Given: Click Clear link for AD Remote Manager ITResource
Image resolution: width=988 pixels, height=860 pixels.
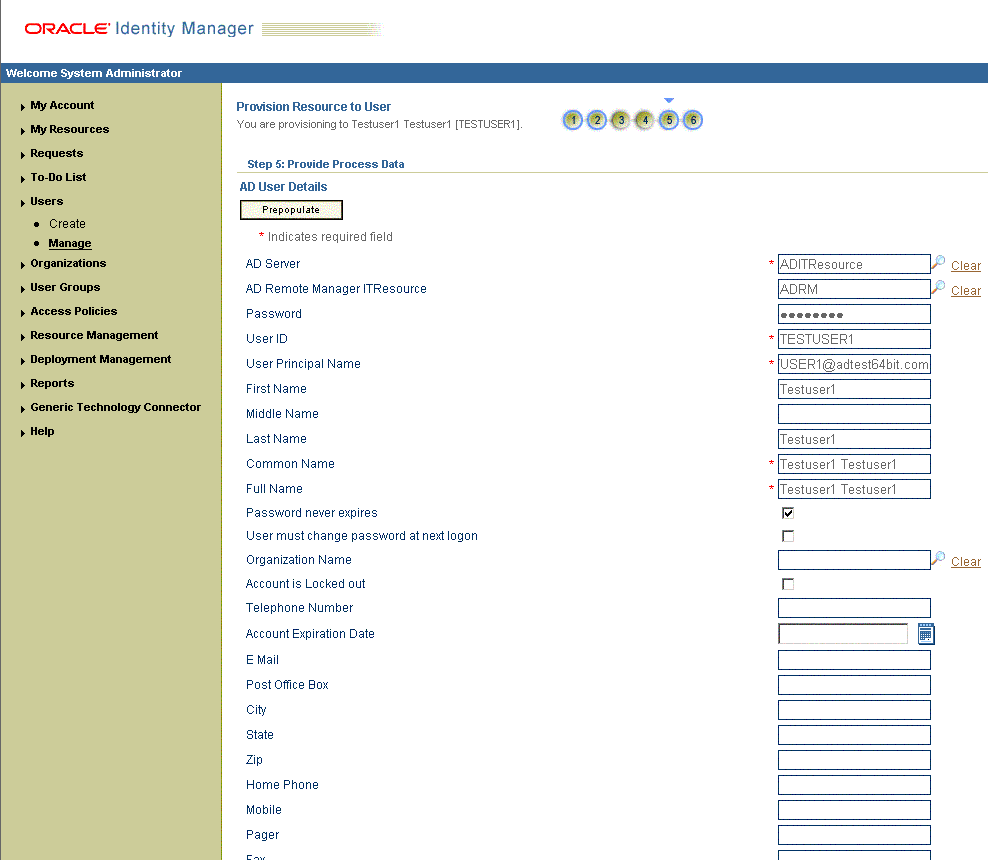Looking at the screenshot, I should point(965,290).
